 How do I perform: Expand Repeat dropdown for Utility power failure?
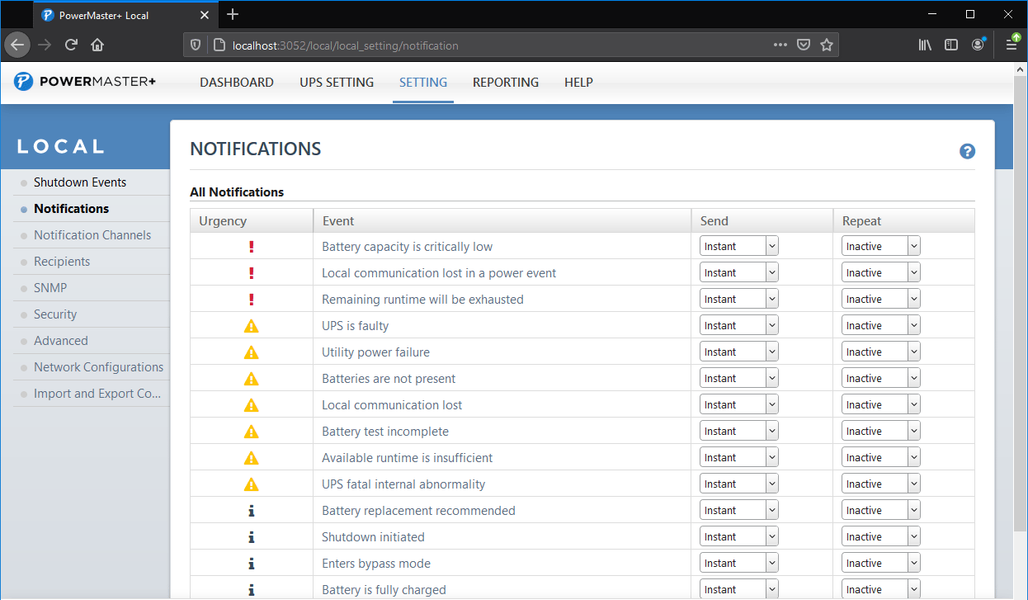click(881, 352)
